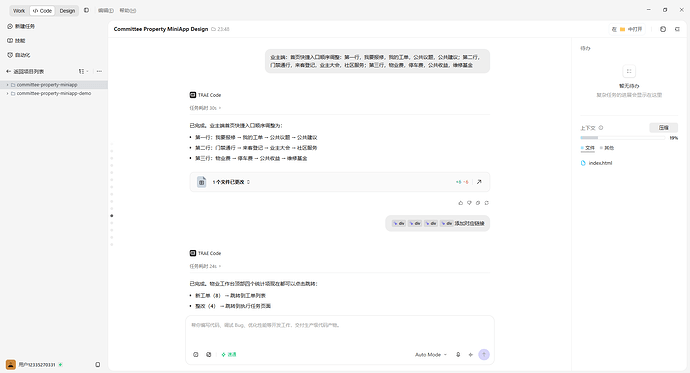Click the first TRAE Code logo icon
This screenshot has width=690, height=373.
pyautogui.click(x=193, y=95)
